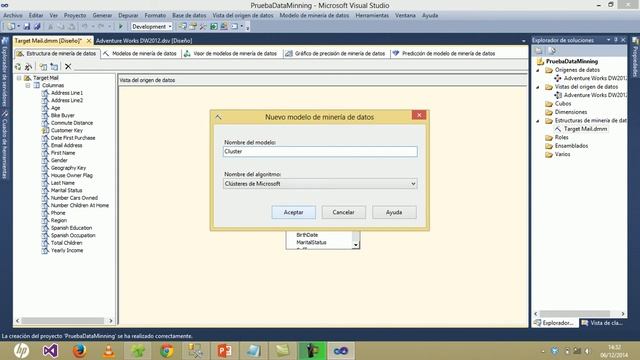Viewport: 640px width, 360px height.
Task: Select the Commute Distance column
Action: [x=72, y=123]
